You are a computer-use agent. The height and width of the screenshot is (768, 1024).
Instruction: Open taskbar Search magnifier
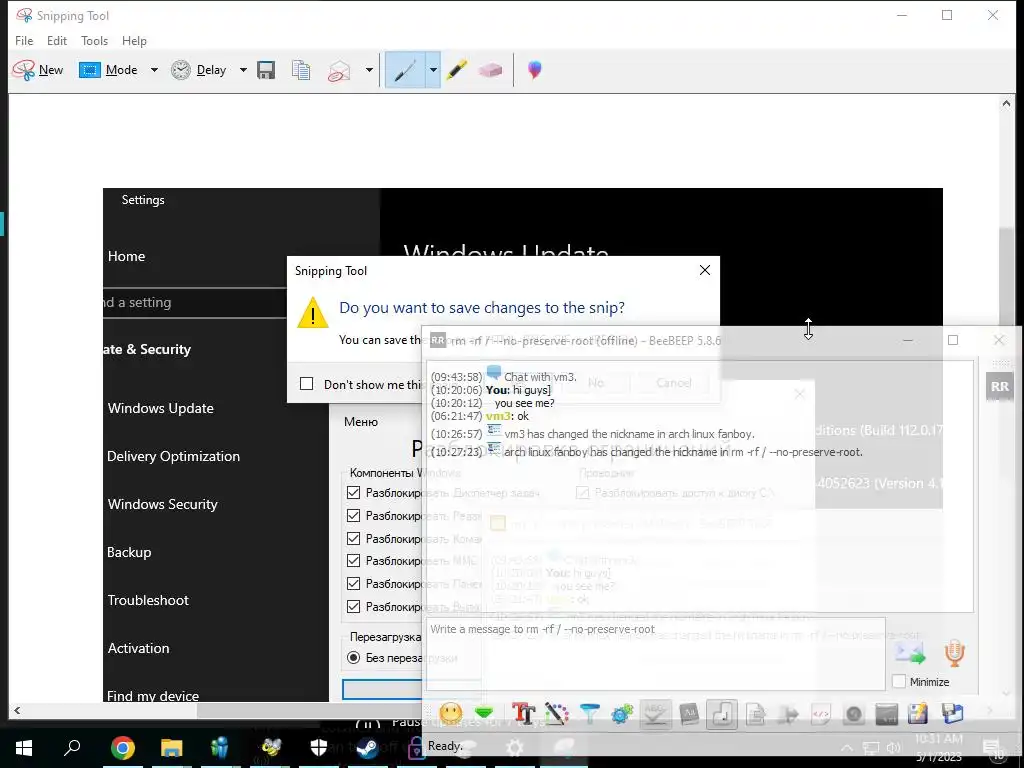tap(72, 748)
